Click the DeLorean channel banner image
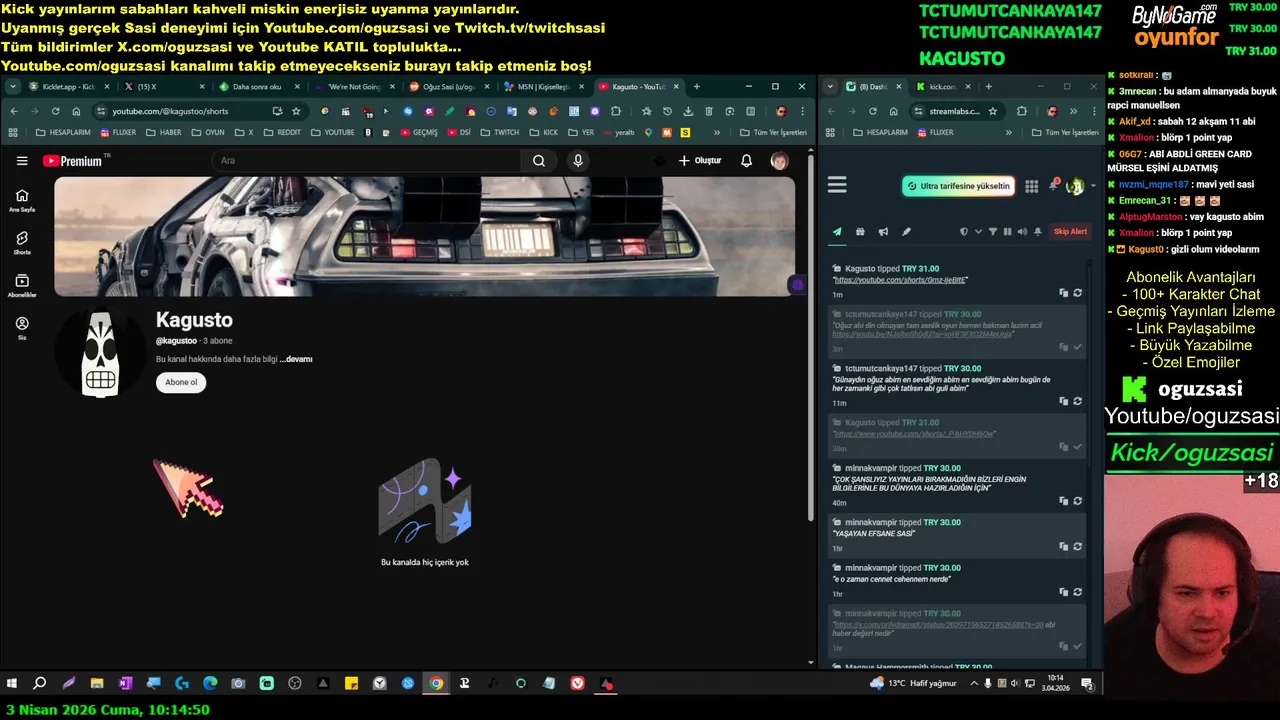This screenshot has width=1280, height=720. [x=424, y=237]
